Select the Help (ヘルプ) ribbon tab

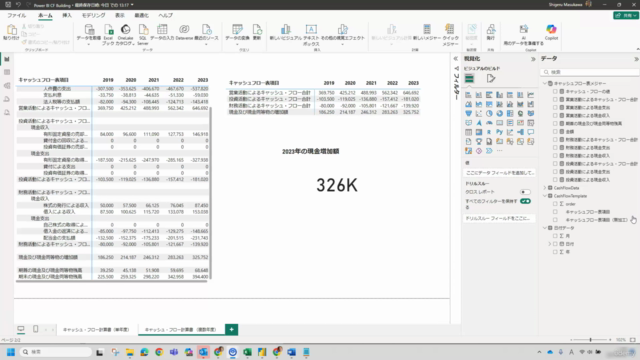coord(165,16)
